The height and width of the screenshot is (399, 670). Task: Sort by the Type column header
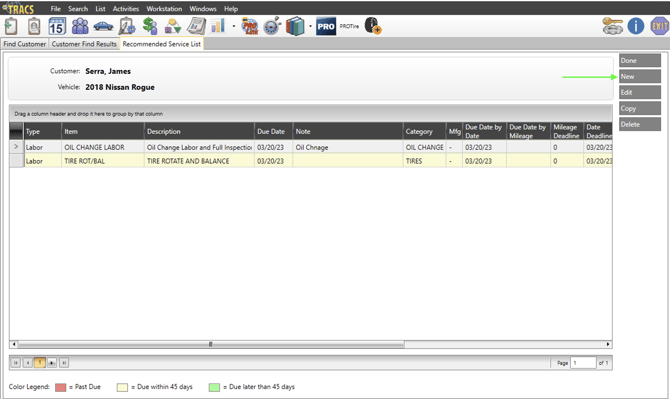[43, 132]
